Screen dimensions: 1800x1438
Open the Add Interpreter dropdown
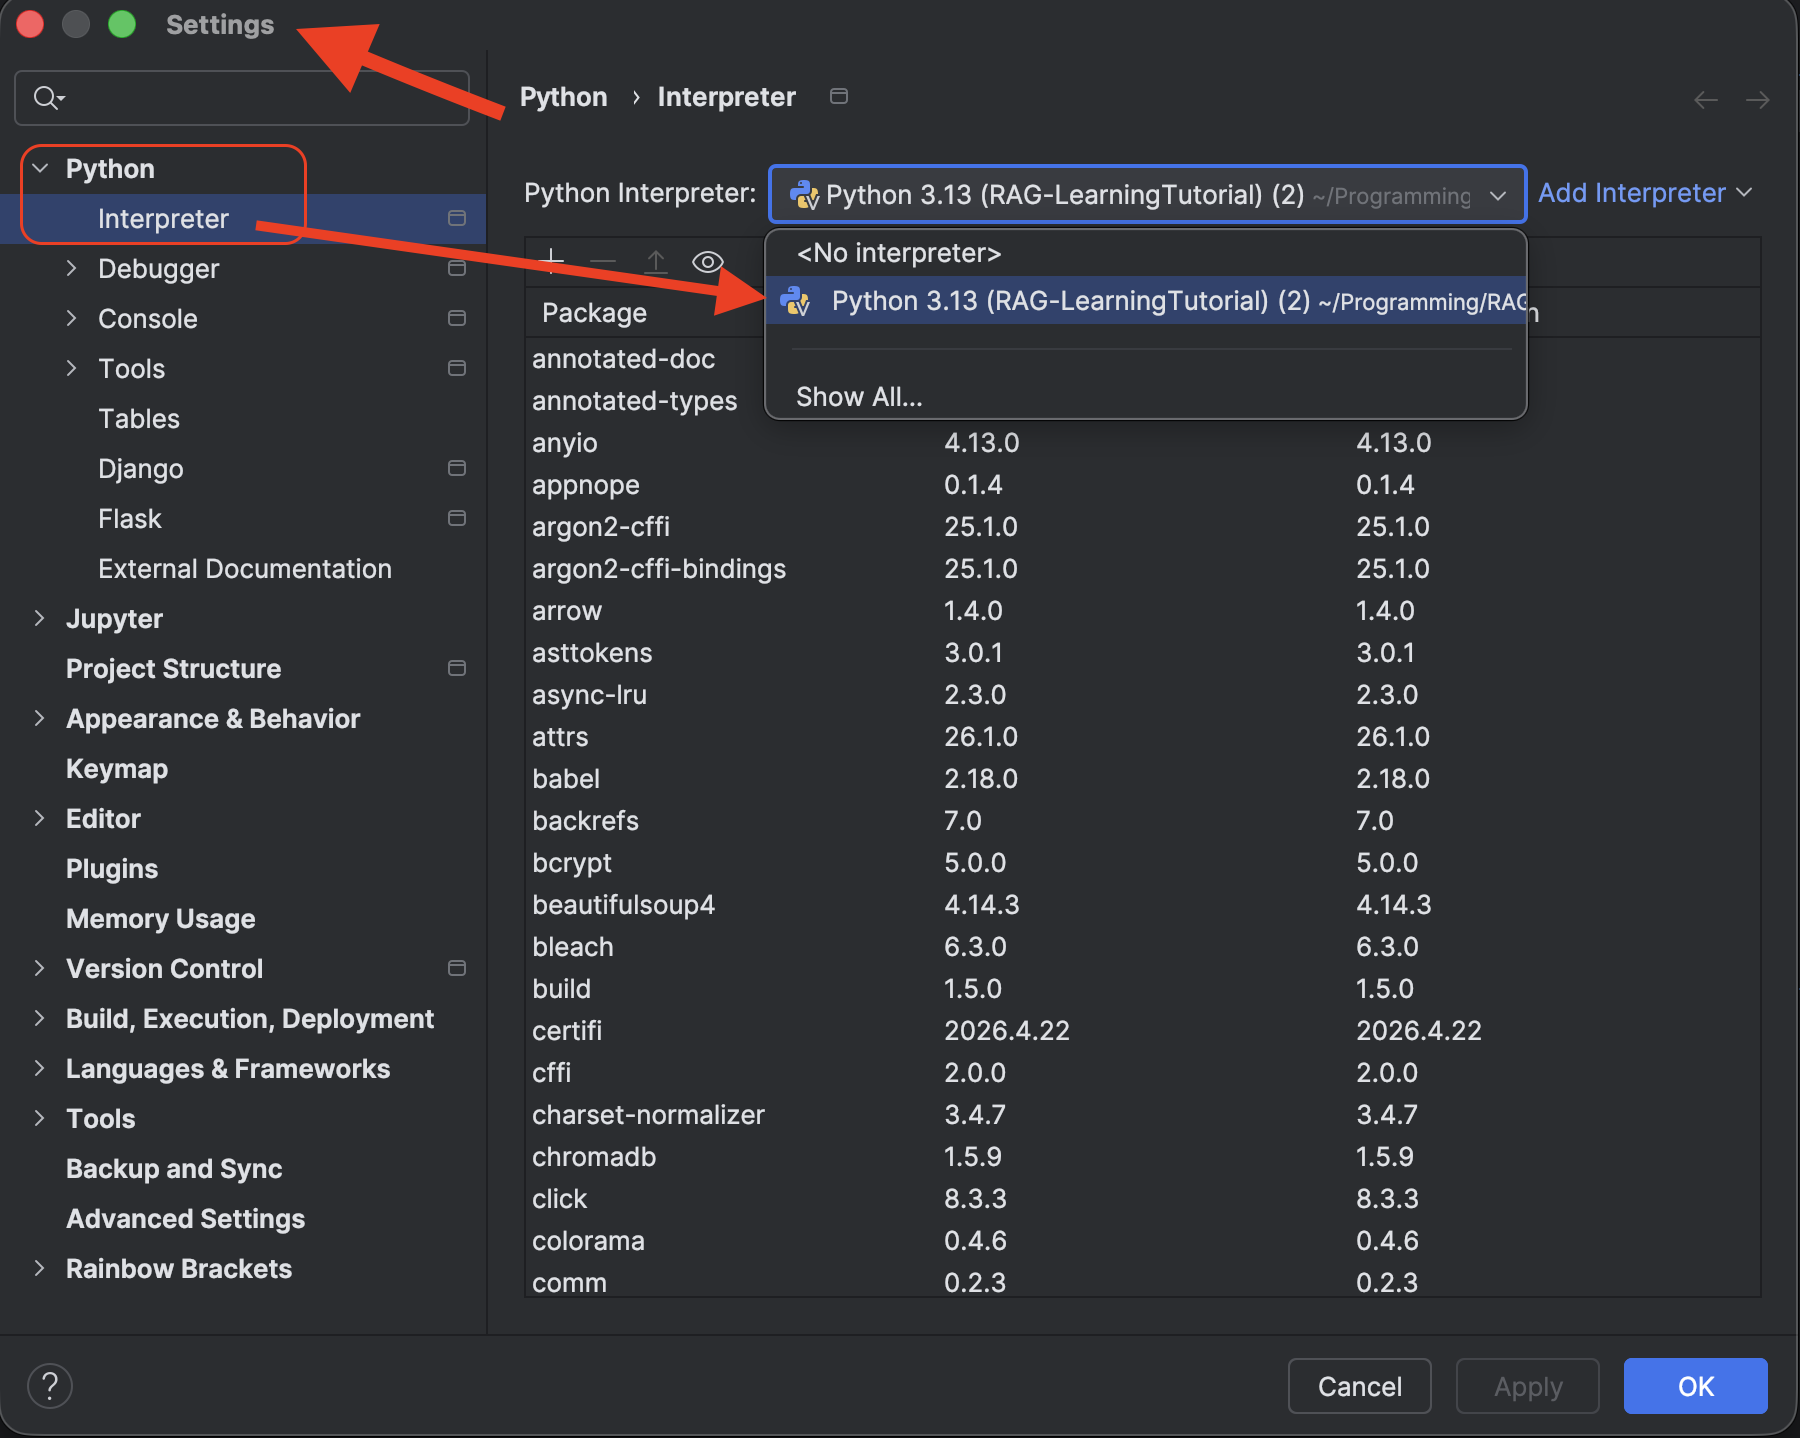[1645, 193]
